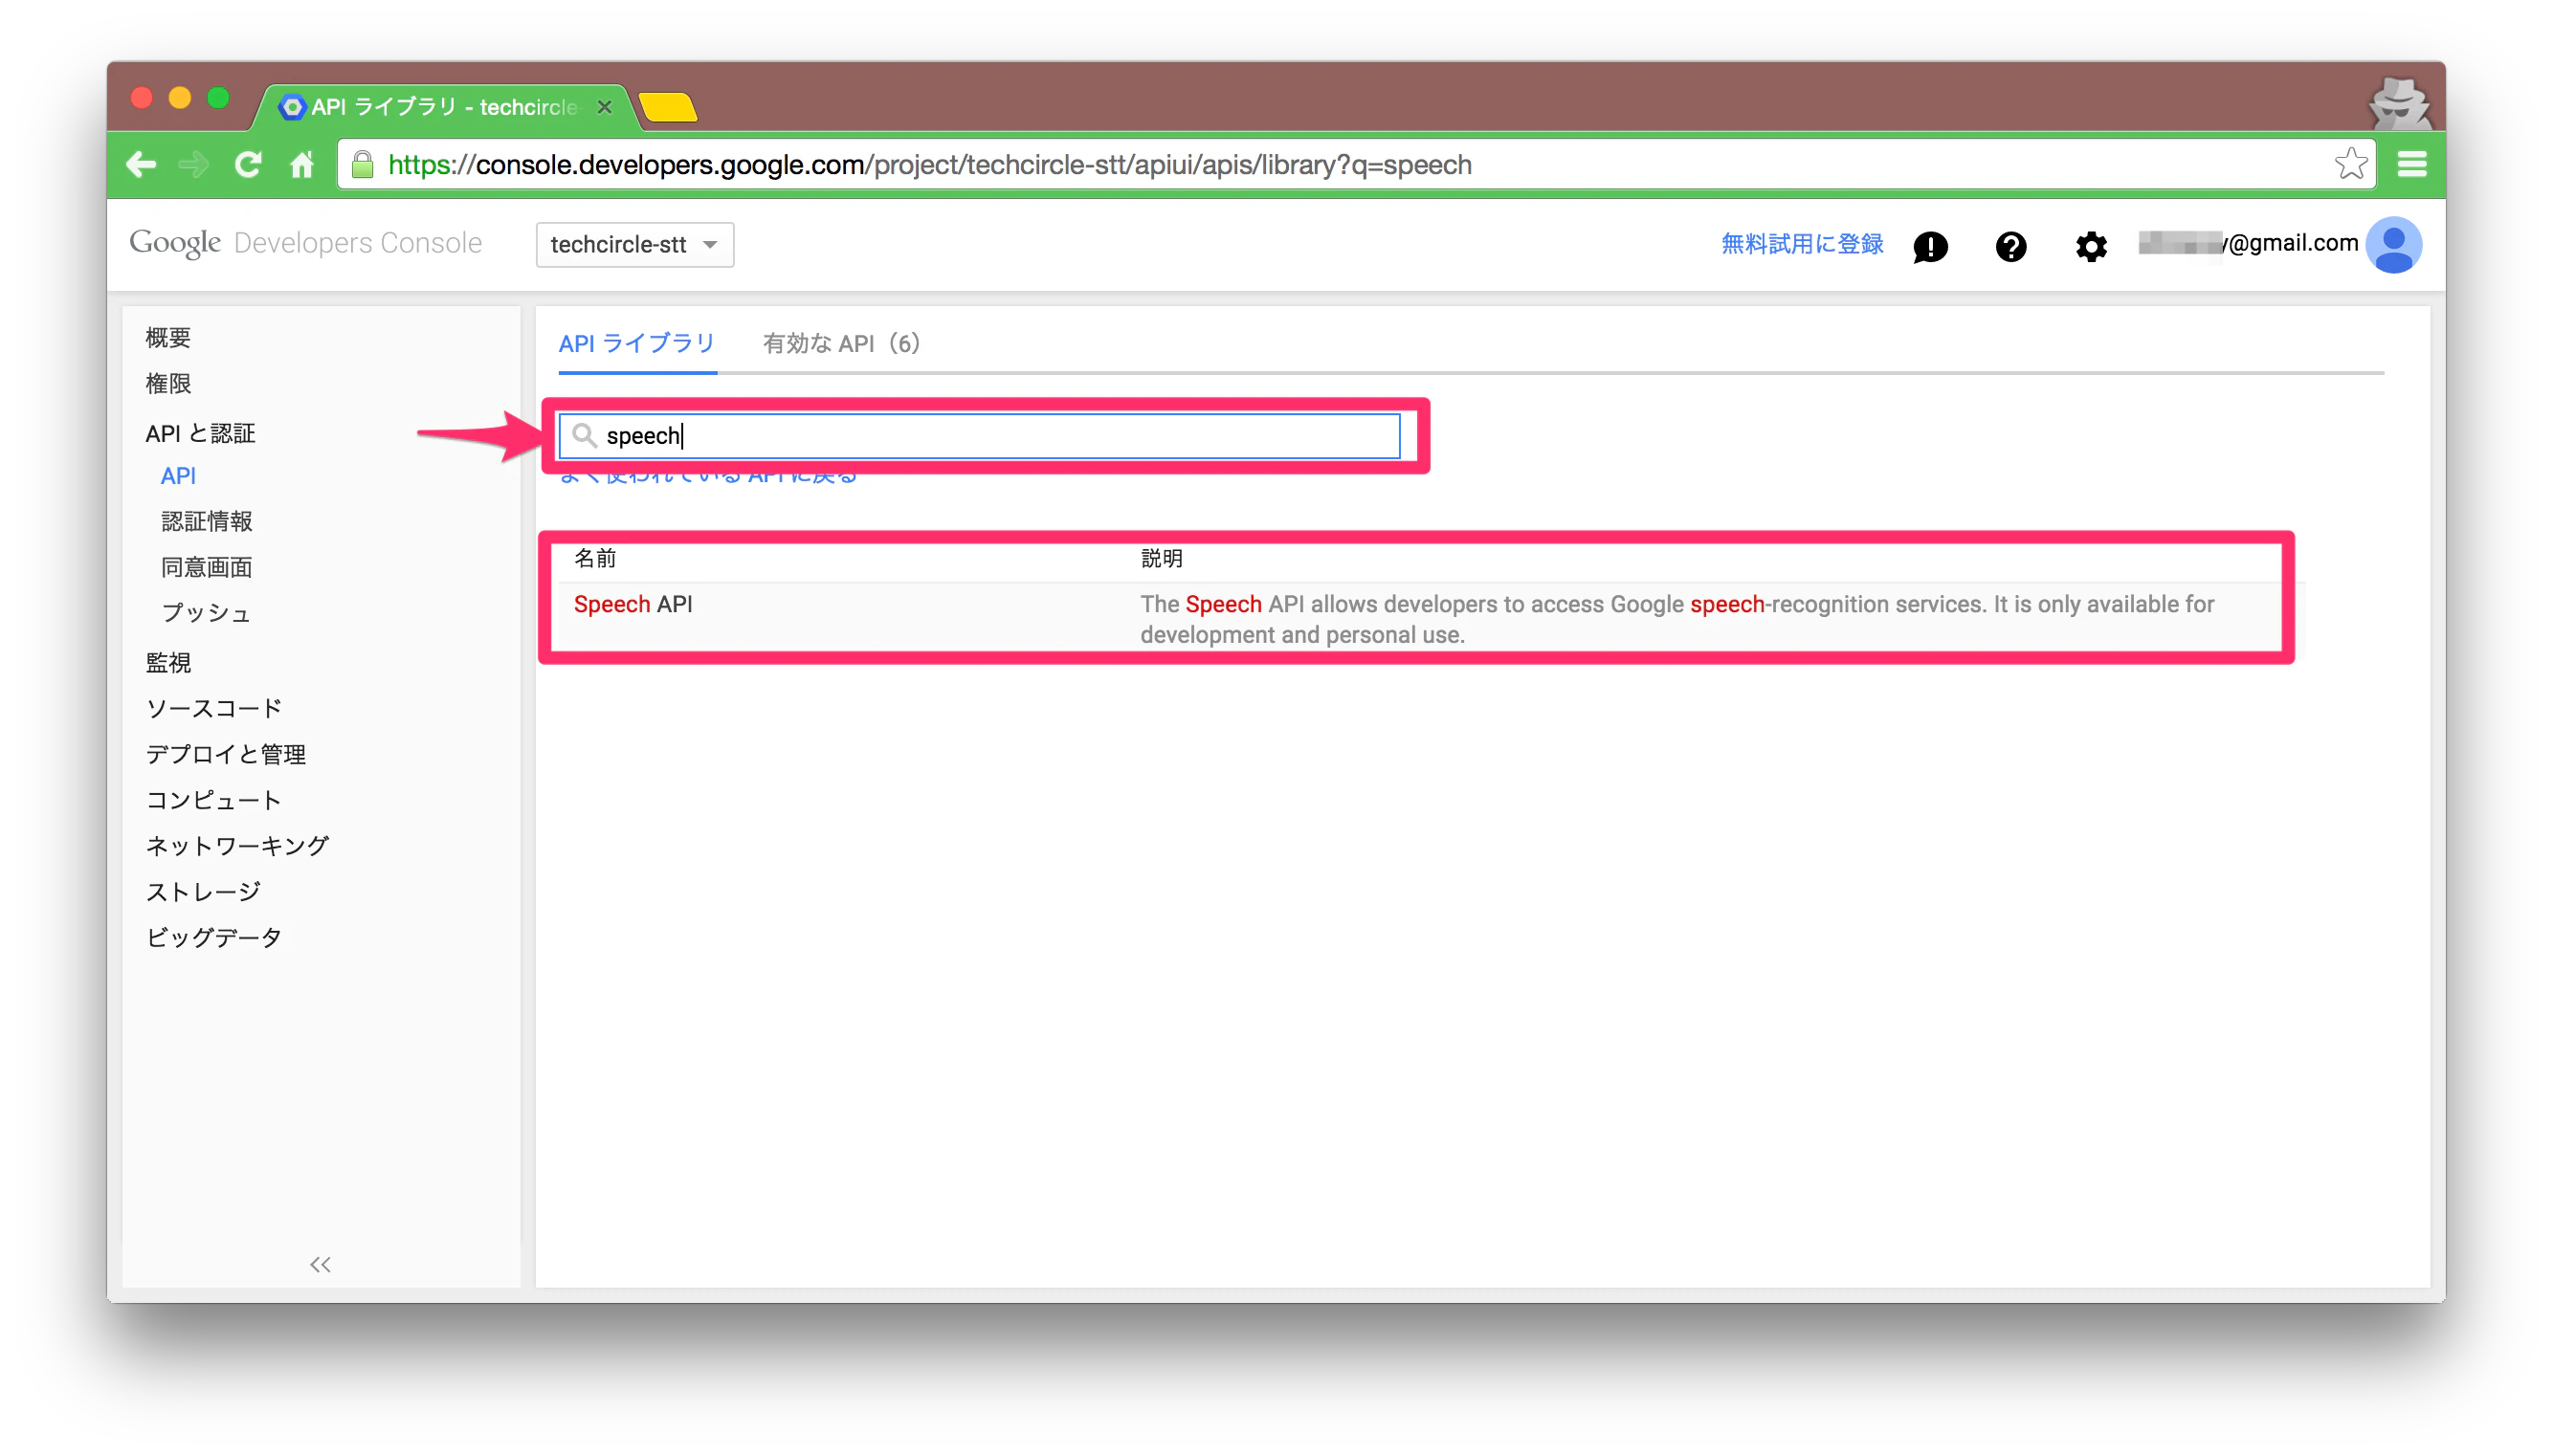The image size is (2553, 1456).
Task: Open a new tab with the yellow tab button
Action: pyautogui.click(x=668, y=107)
